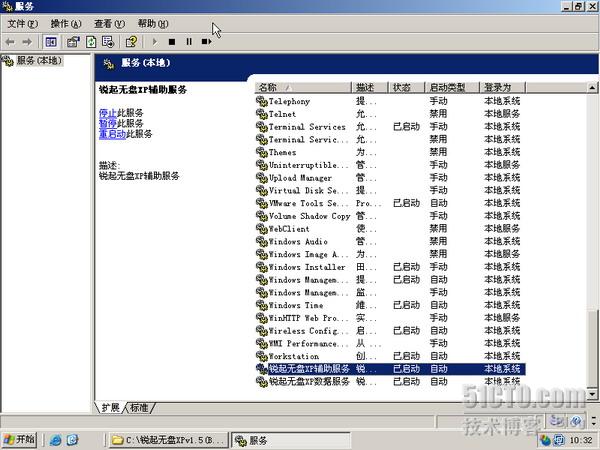Screen dimensions: 600x450
Task: Open the 查看(V) menu
Action: (109, 24)
